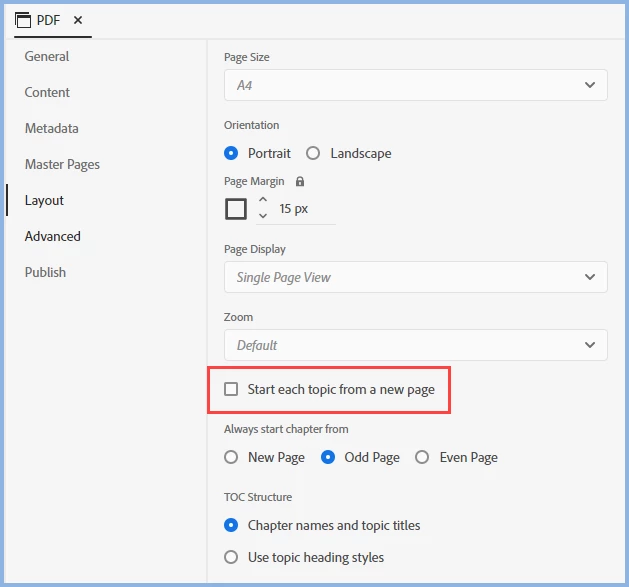Click the PDF tab label

tap(49, 20)
